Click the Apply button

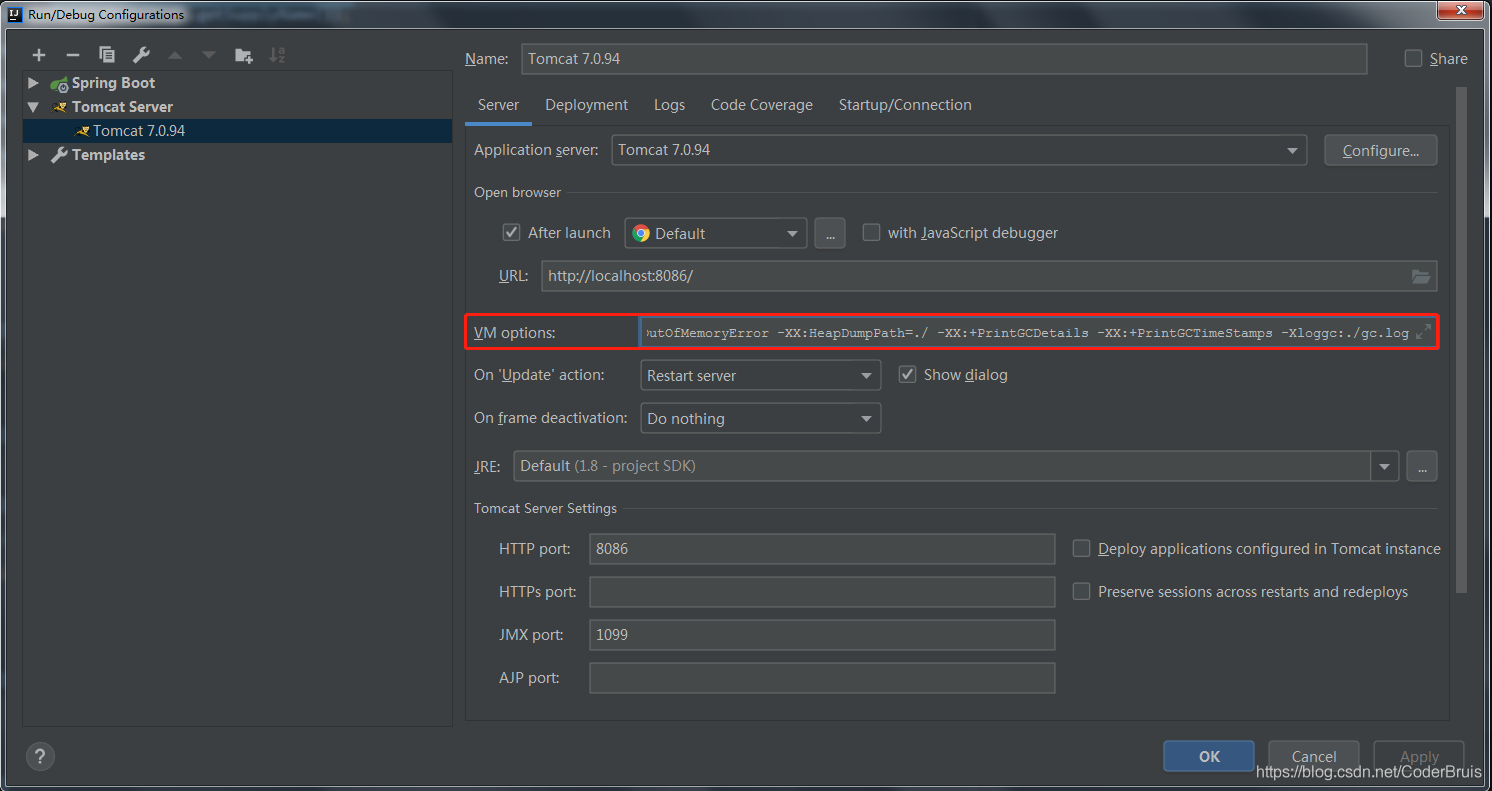[1419, 756]
